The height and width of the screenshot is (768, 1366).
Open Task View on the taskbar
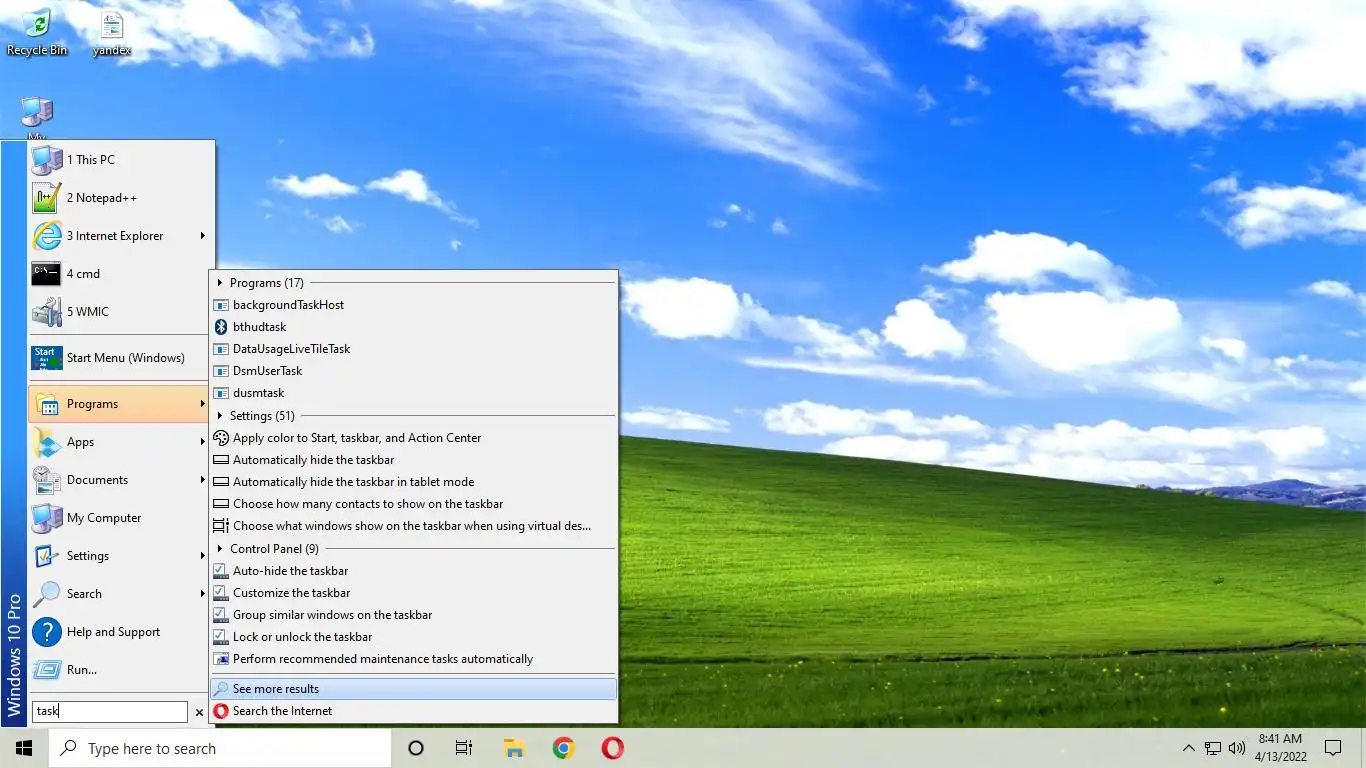tap(464, 748)
